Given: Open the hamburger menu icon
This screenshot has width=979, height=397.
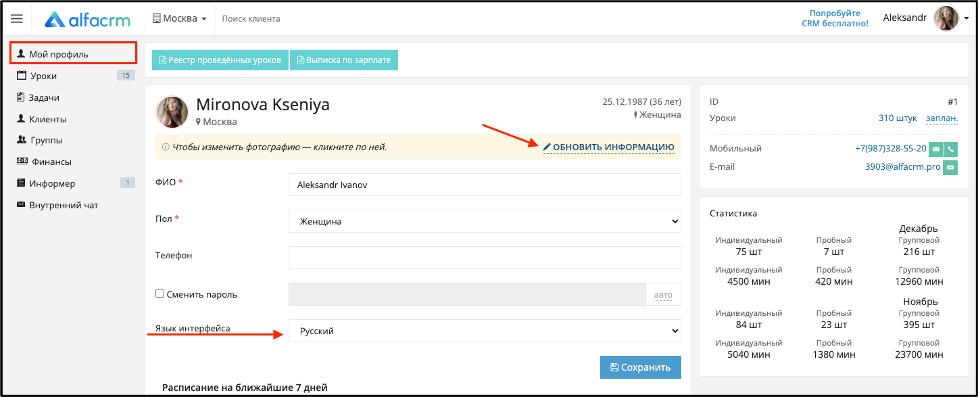Looking at the screenshot, I should [17, 19].
